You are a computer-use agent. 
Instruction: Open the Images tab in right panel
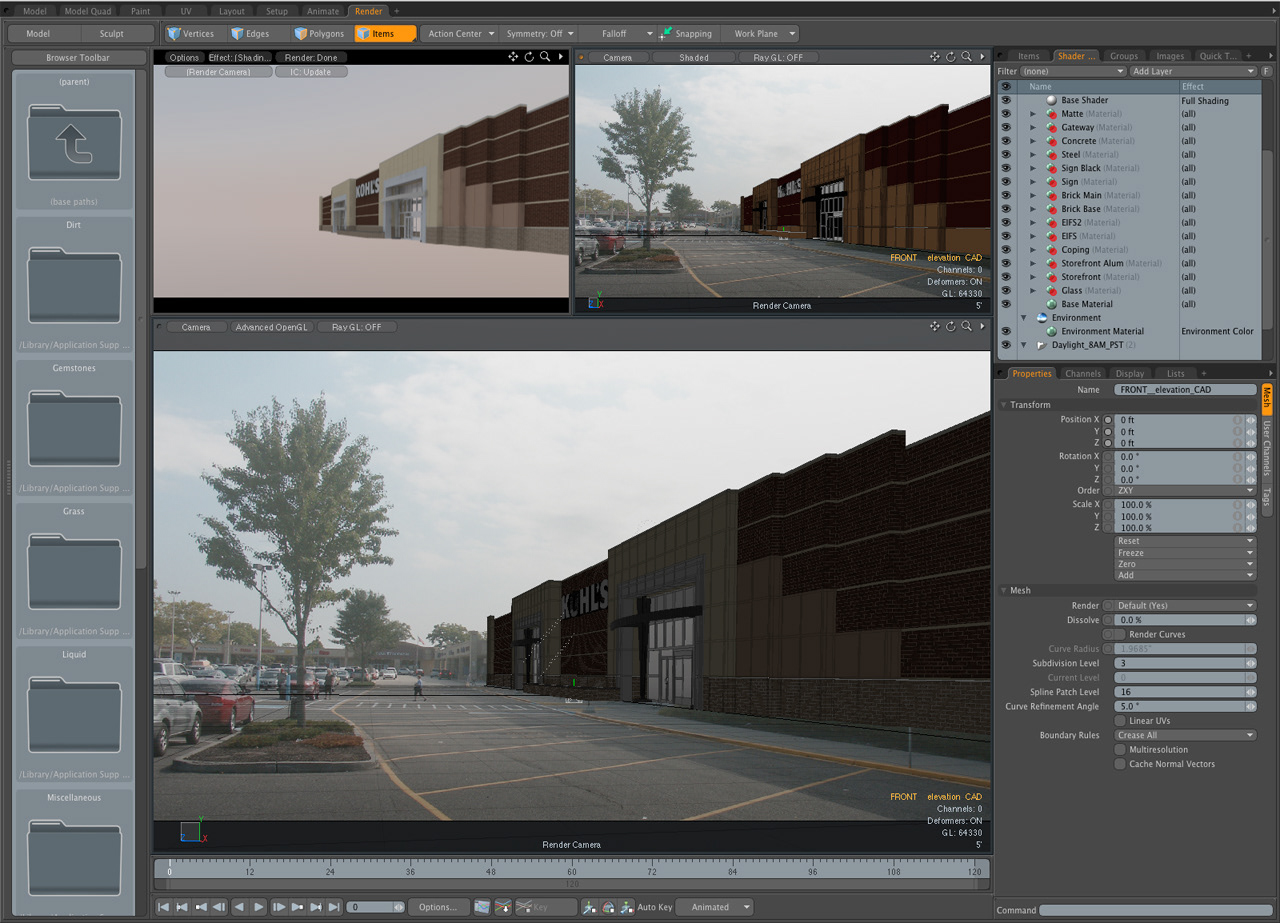1169,56
